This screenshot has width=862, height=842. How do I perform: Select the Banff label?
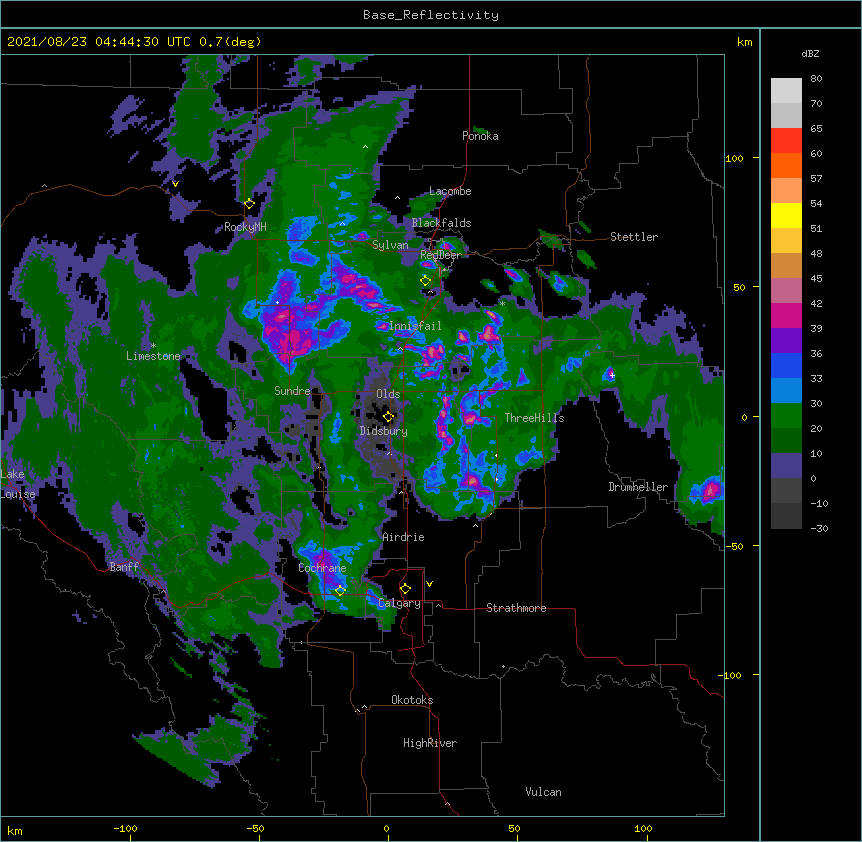pyautogui.click(x=124, y=567)
